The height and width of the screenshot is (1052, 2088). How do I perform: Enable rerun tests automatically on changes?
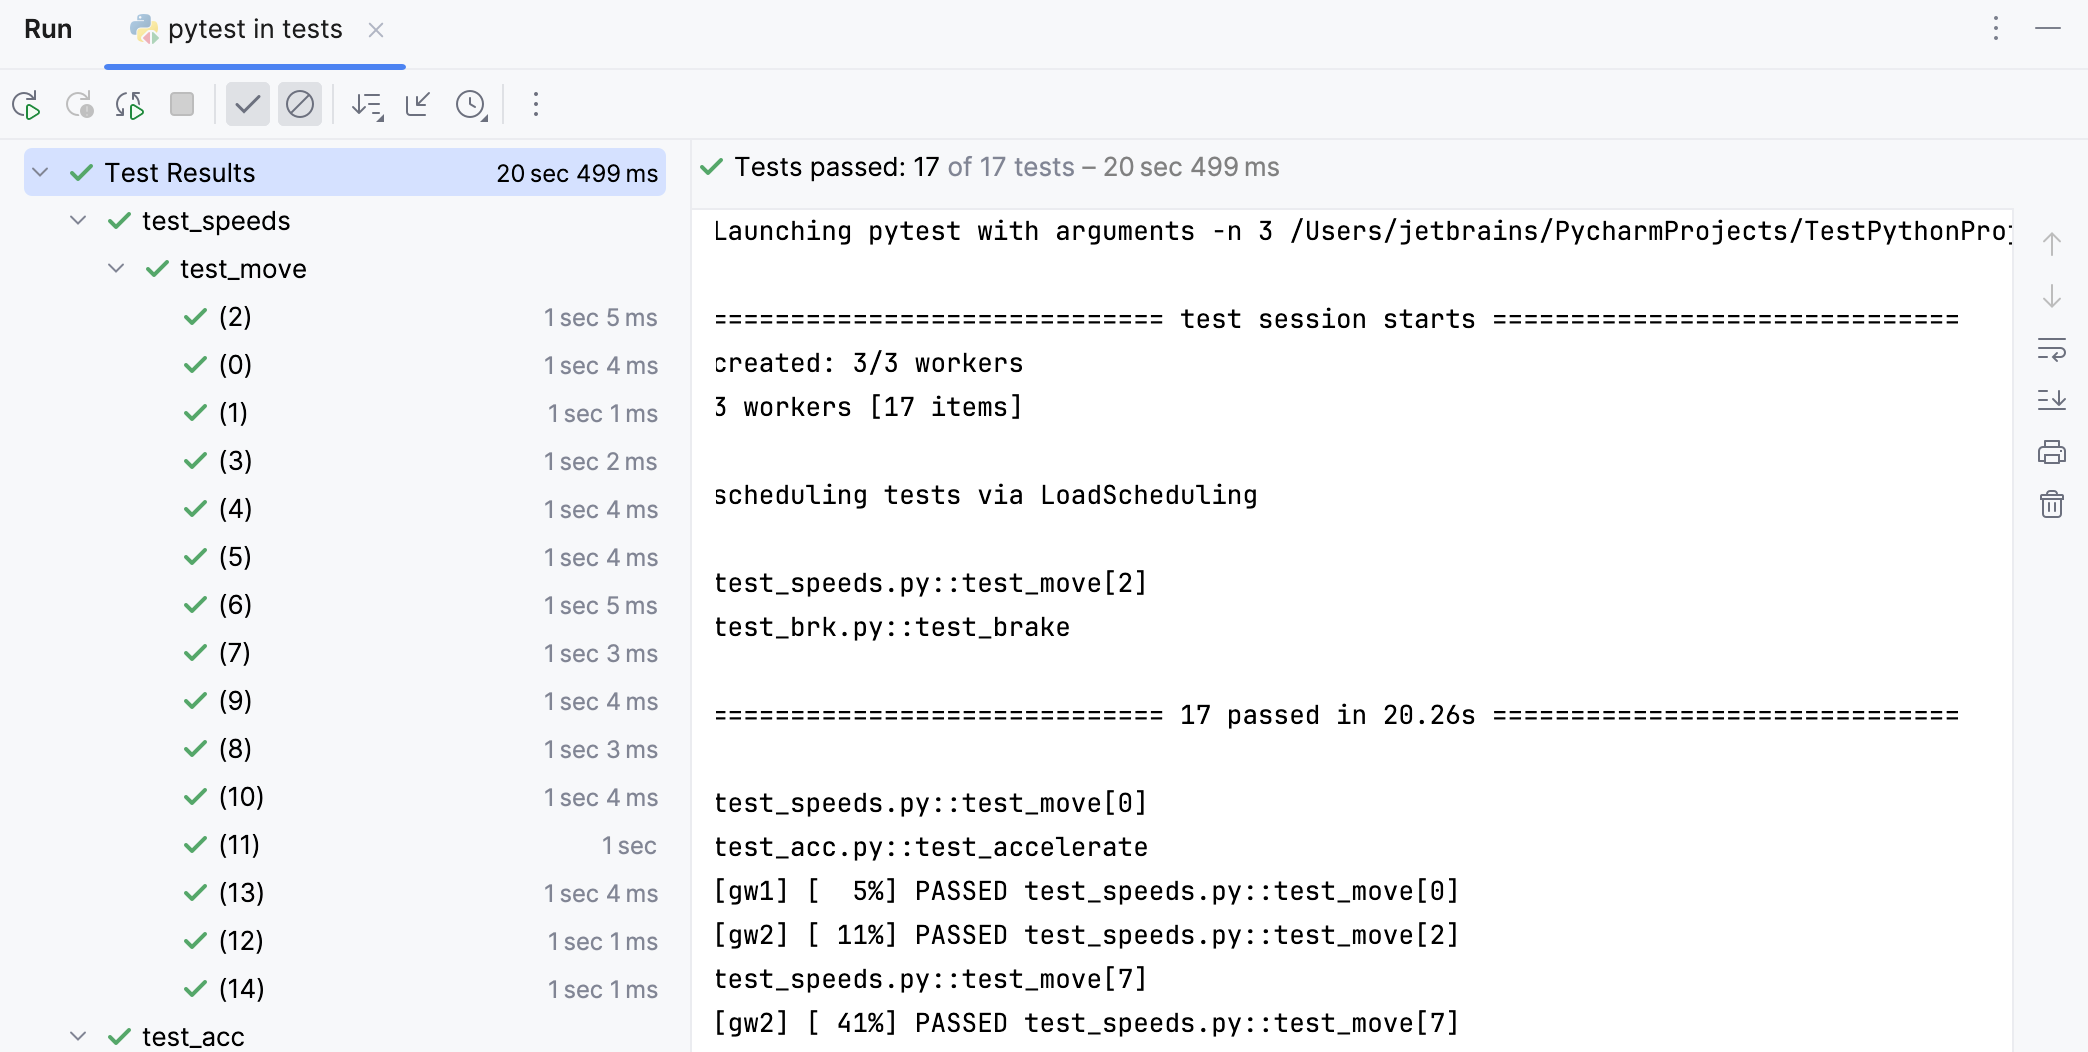[129, 104]
